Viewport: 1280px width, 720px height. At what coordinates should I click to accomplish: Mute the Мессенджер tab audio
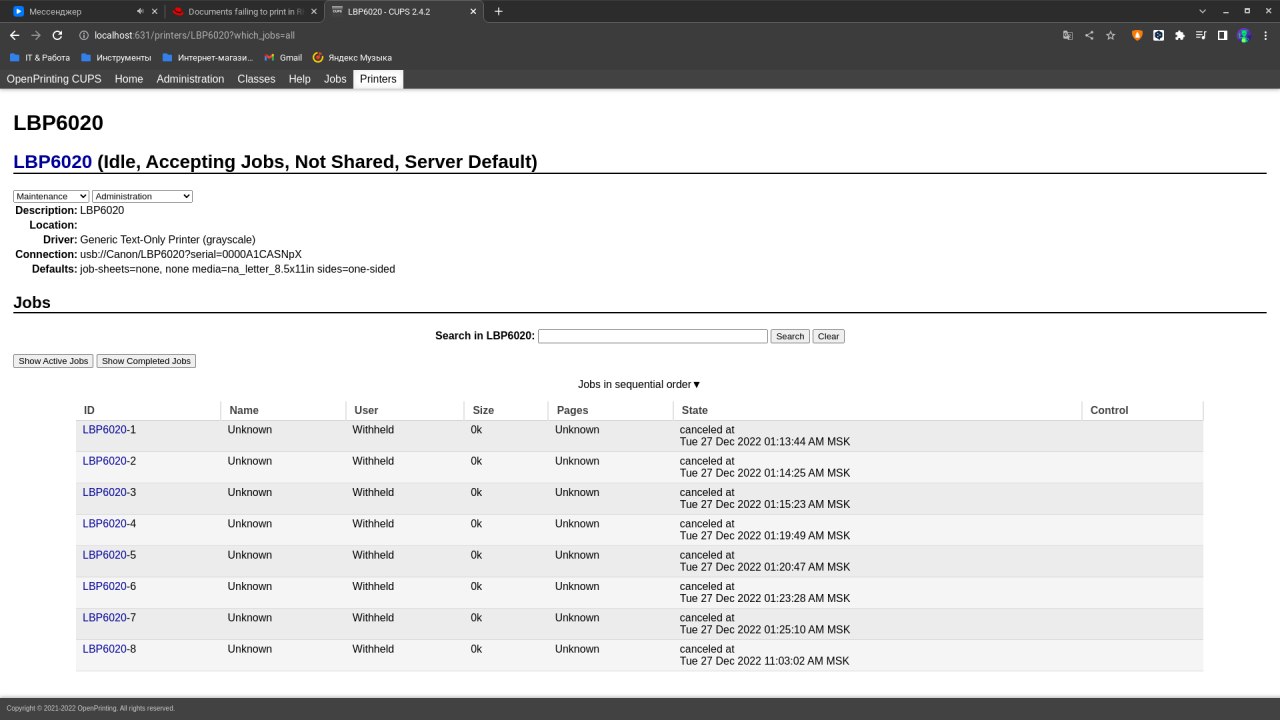coord(140,11)
